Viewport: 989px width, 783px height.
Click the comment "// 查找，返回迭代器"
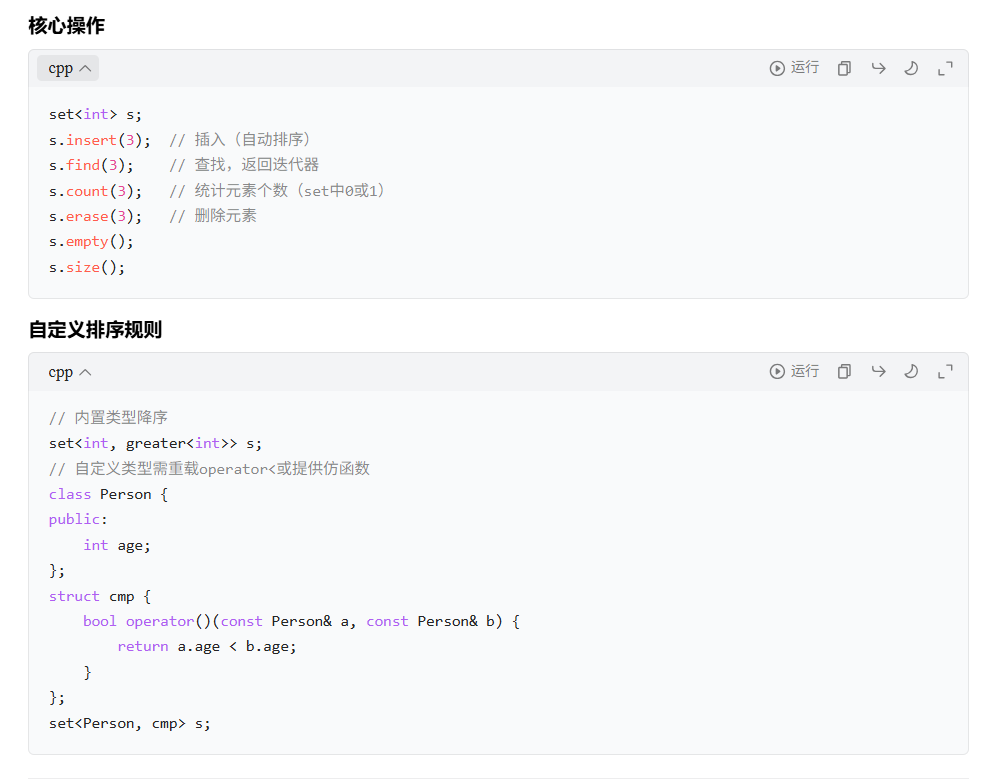coord(244,165)
